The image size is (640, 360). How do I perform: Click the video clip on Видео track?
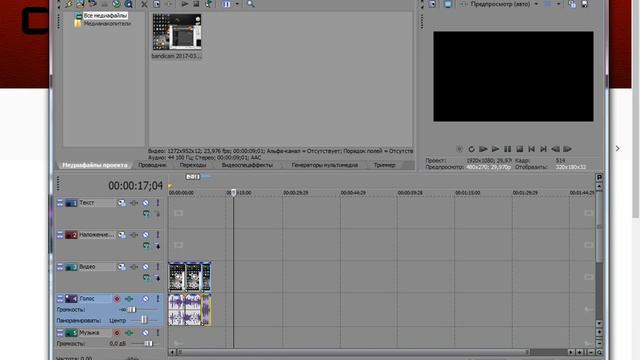(189, 277)
